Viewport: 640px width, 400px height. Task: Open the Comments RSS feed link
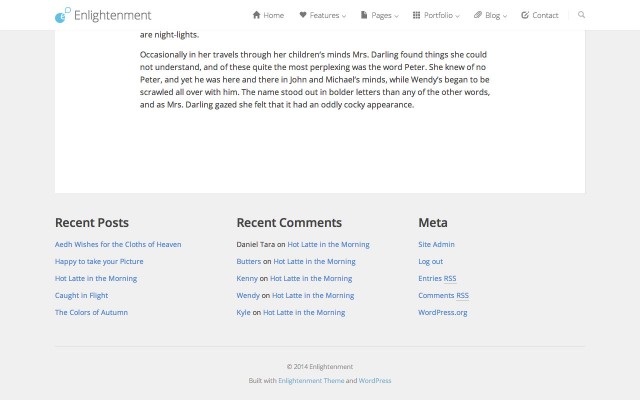click(443, 296)
